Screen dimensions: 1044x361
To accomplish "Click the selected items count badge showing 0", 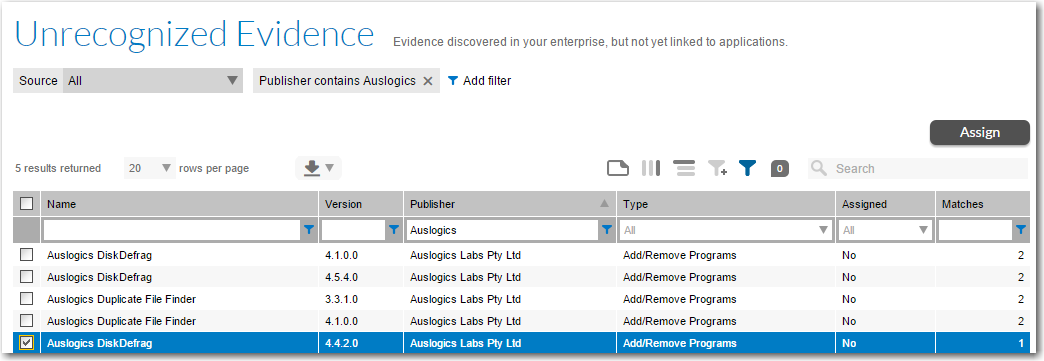I will 780,169.
